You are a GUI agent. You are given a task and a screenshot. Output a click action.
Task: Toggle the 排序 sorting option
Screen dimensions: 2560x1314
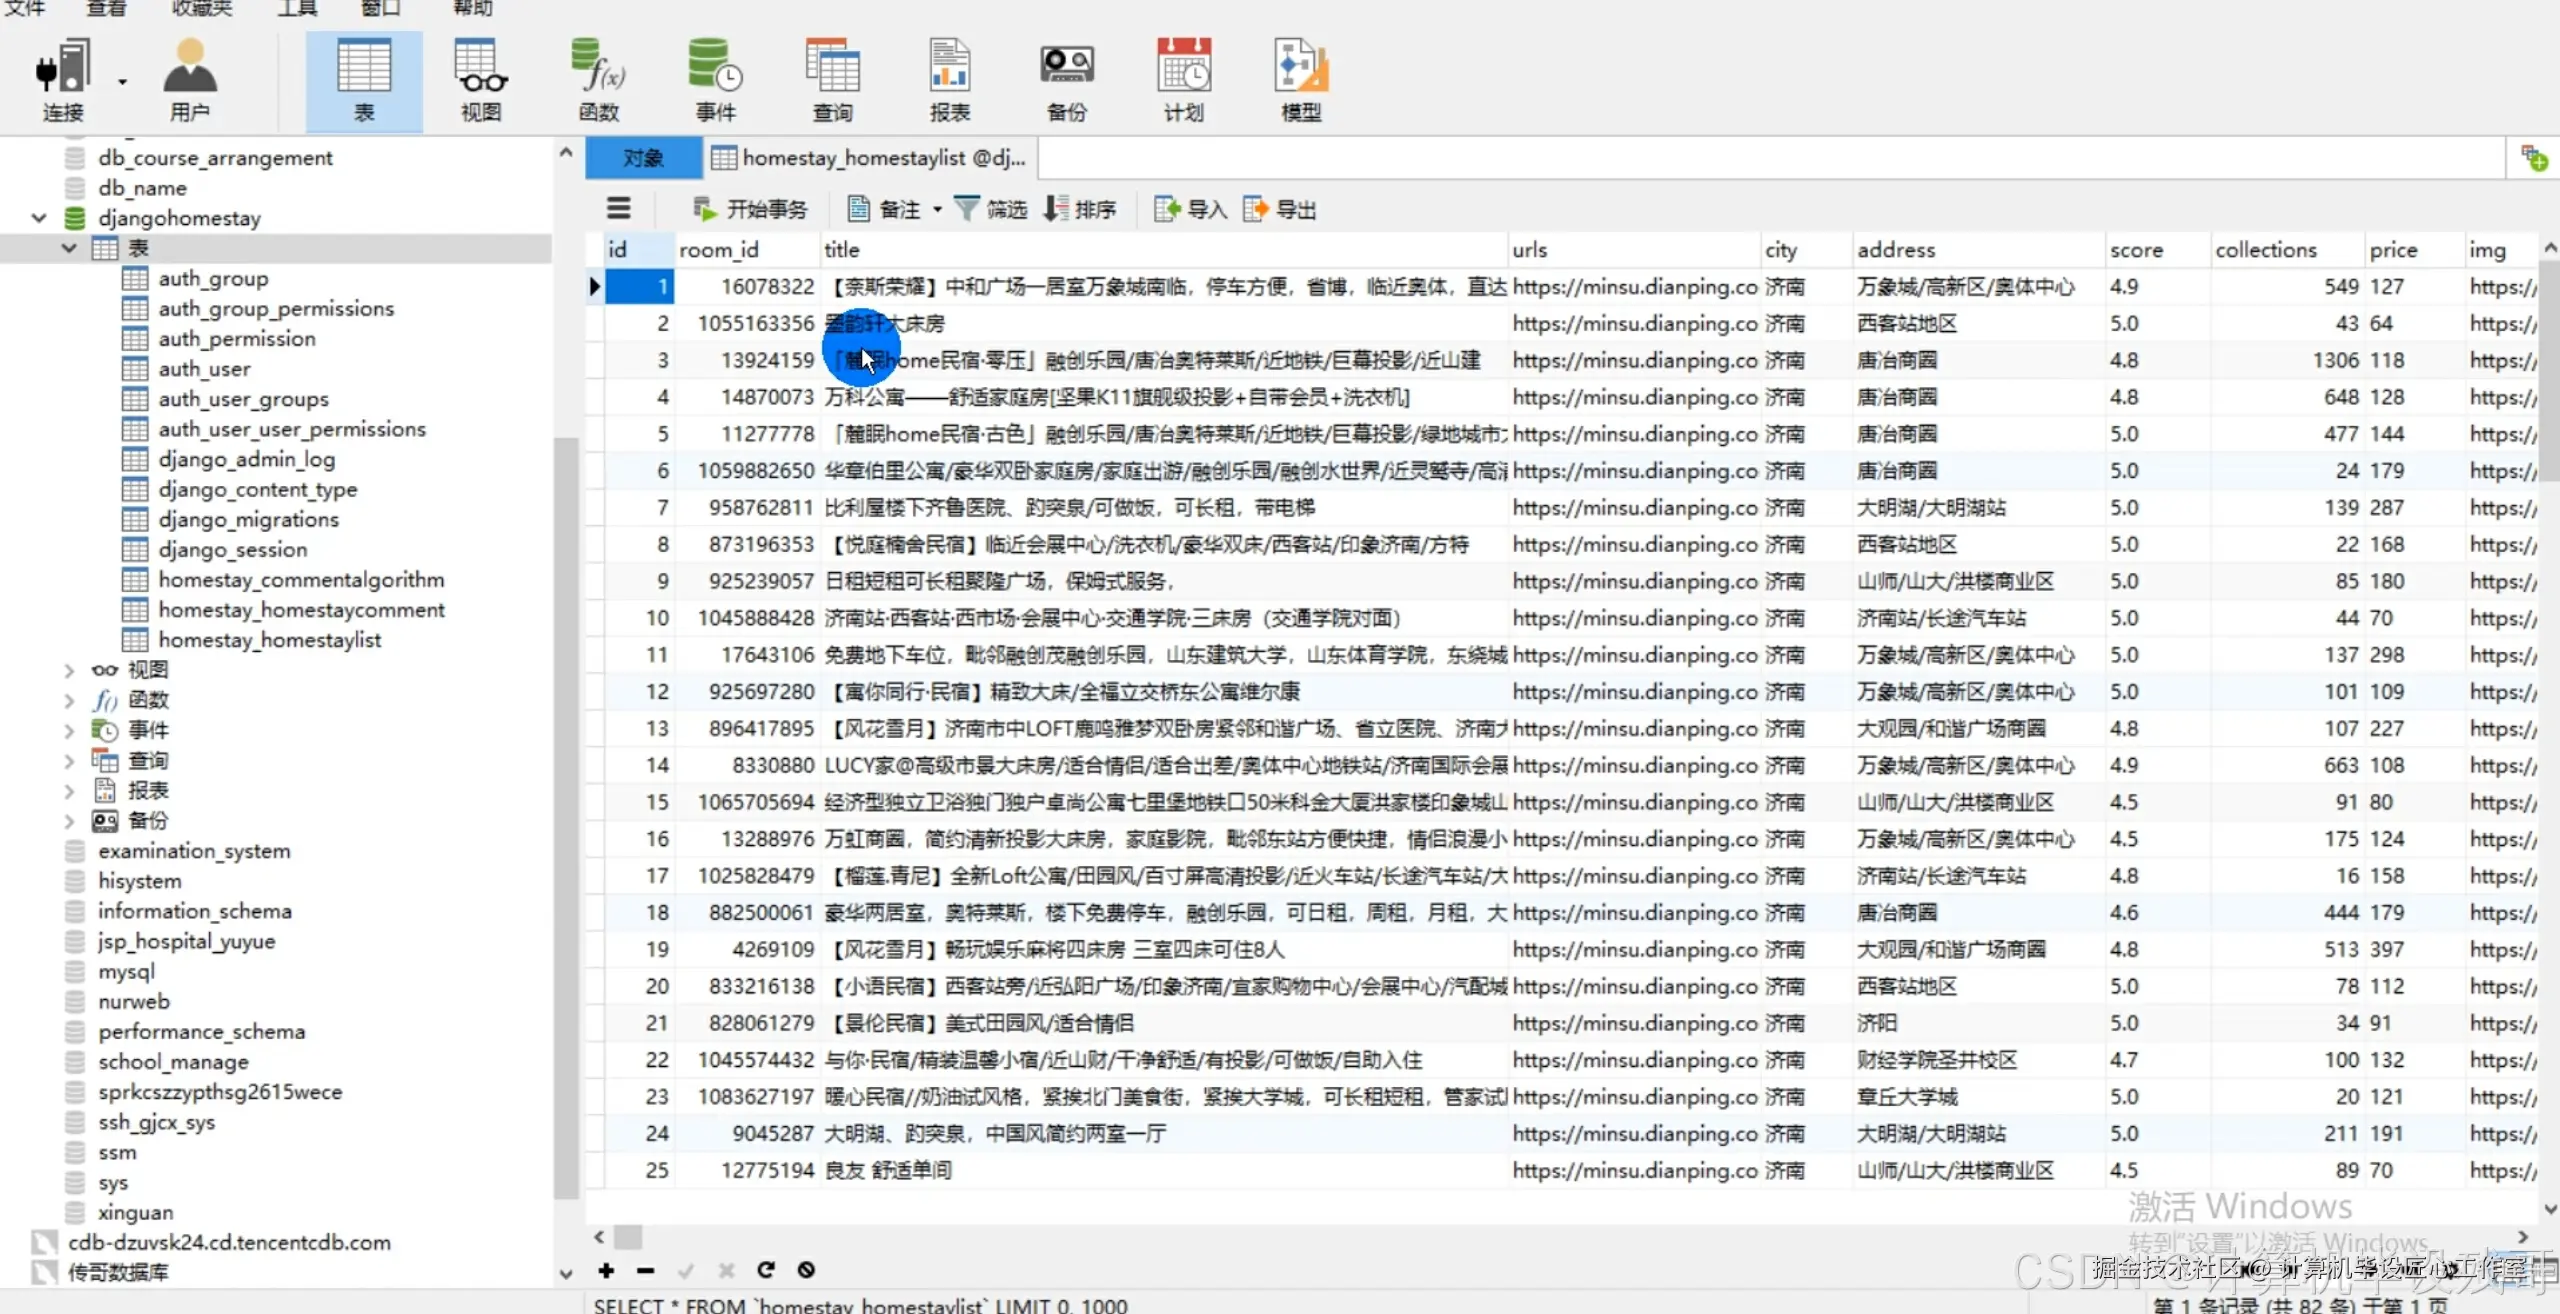coord(1080,209)
